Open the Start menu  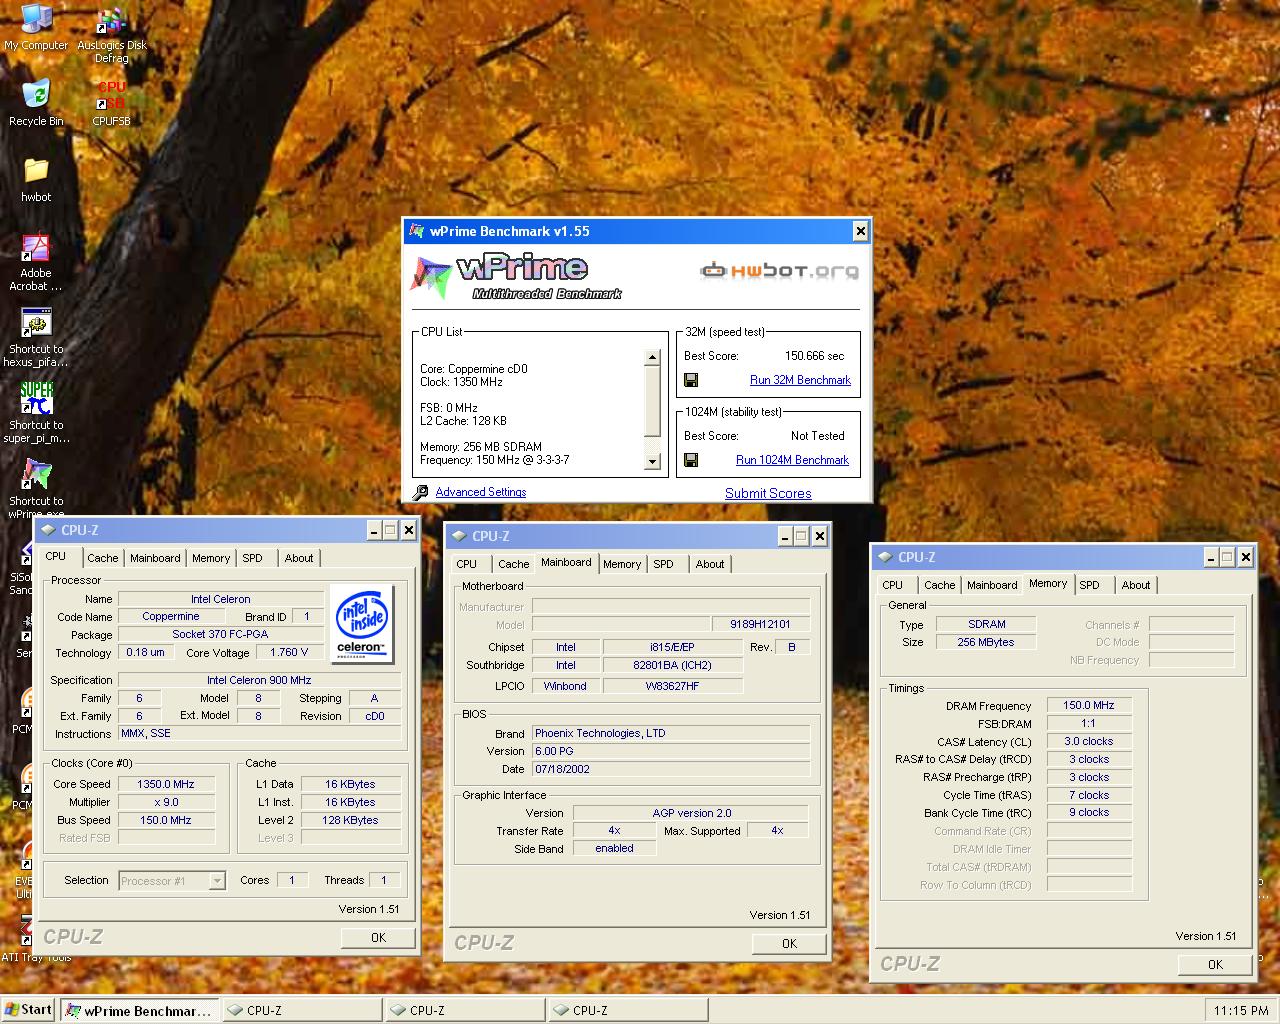click(29, 1009)
